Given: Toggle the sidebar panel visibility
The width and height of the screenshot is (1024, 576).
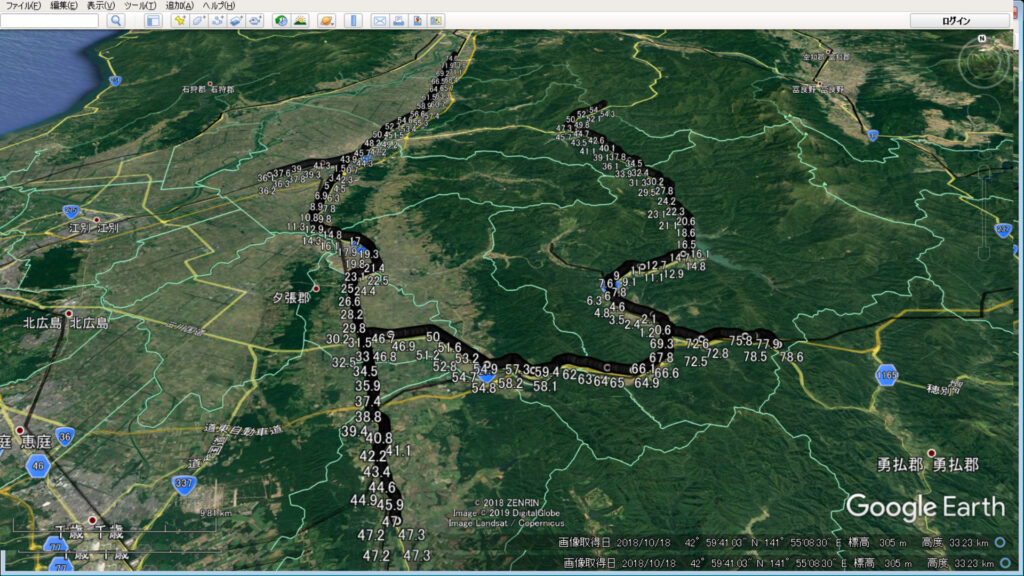Looking at the screenshot, I should click(x=152, y=20).
